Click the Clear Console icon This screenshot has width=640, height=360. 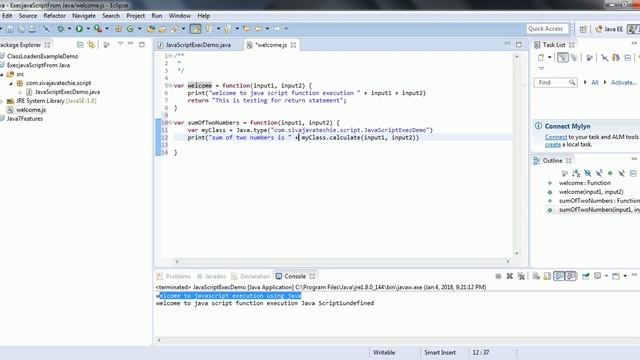pos(536,276)
